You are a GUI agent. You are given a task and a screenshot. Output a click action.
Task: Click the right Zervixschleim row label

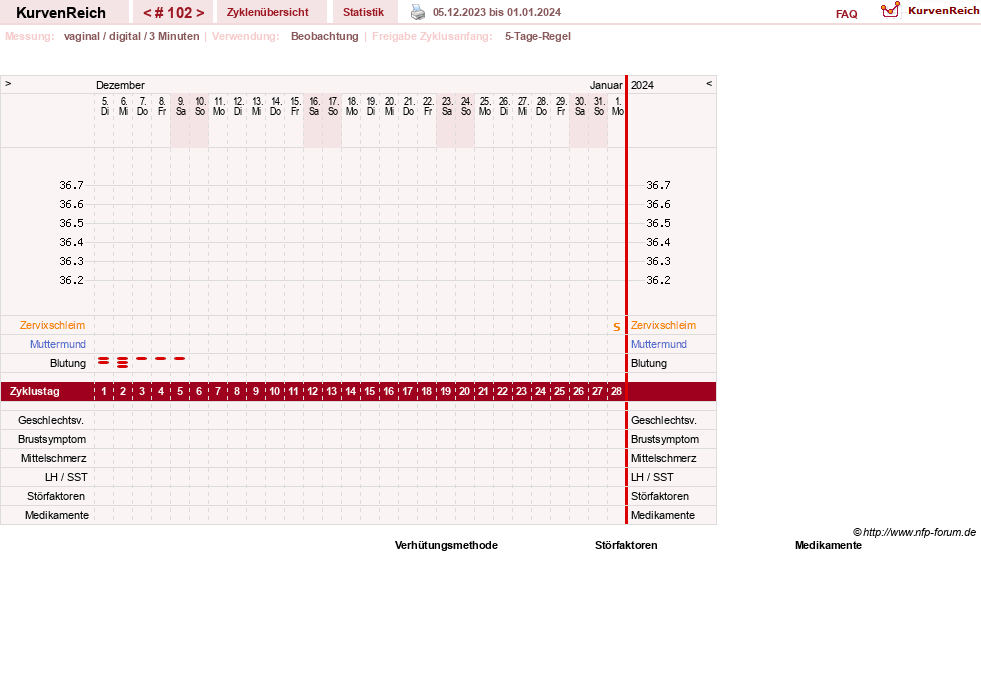[663, 325]
